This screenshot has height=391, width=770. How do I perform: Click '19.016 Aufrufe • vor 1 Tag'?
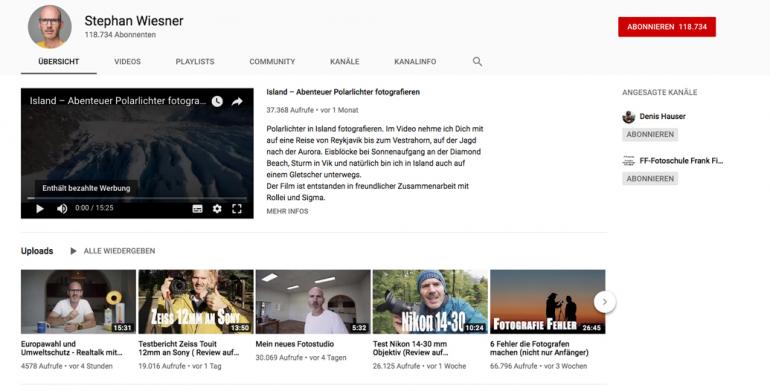coord(180,366)
